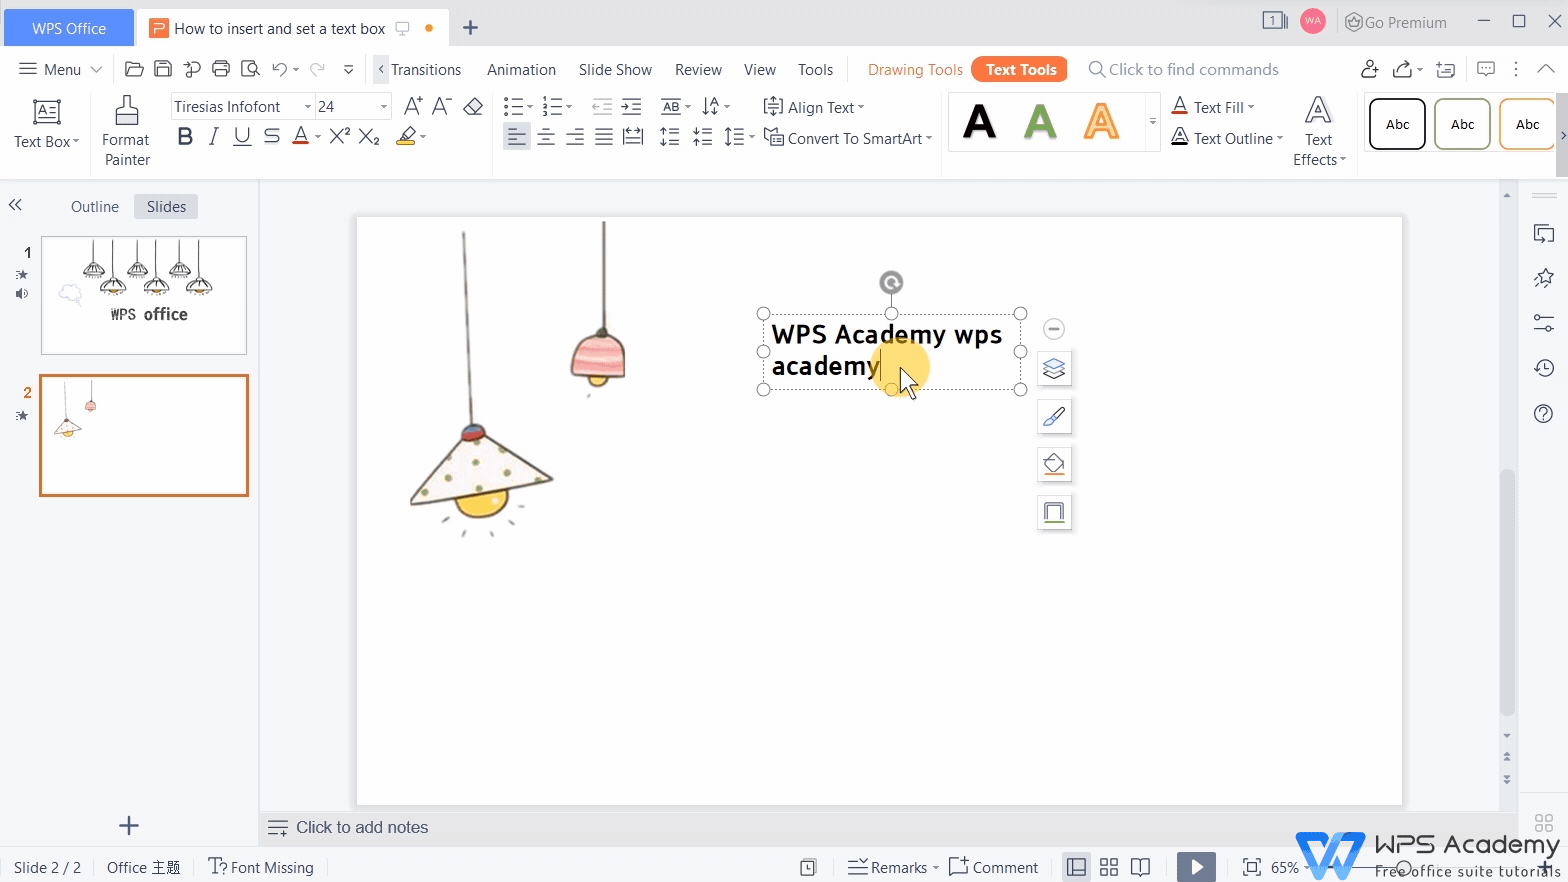Open help icon in right sidebar
The width and height of the screenshot is (1568, 882).
pyautogui.click(x=1543, y=414)
